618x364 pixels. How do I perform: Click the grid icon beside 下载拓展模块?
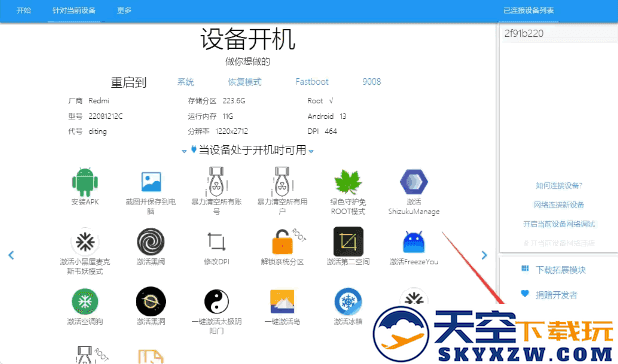pyautogui.click(x=525, y=269)
